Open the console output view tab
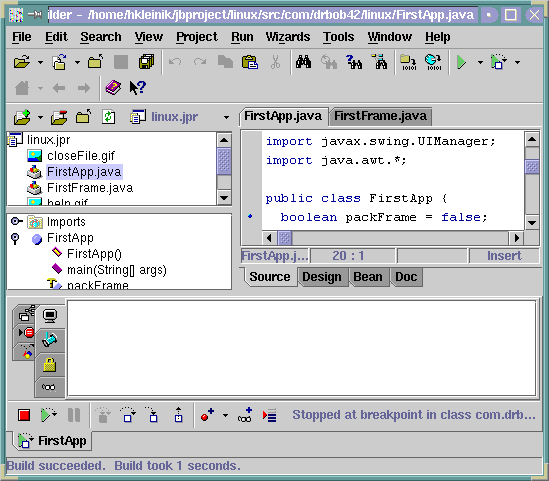Viewport: 549px width, 481px height. coord(50,316)
